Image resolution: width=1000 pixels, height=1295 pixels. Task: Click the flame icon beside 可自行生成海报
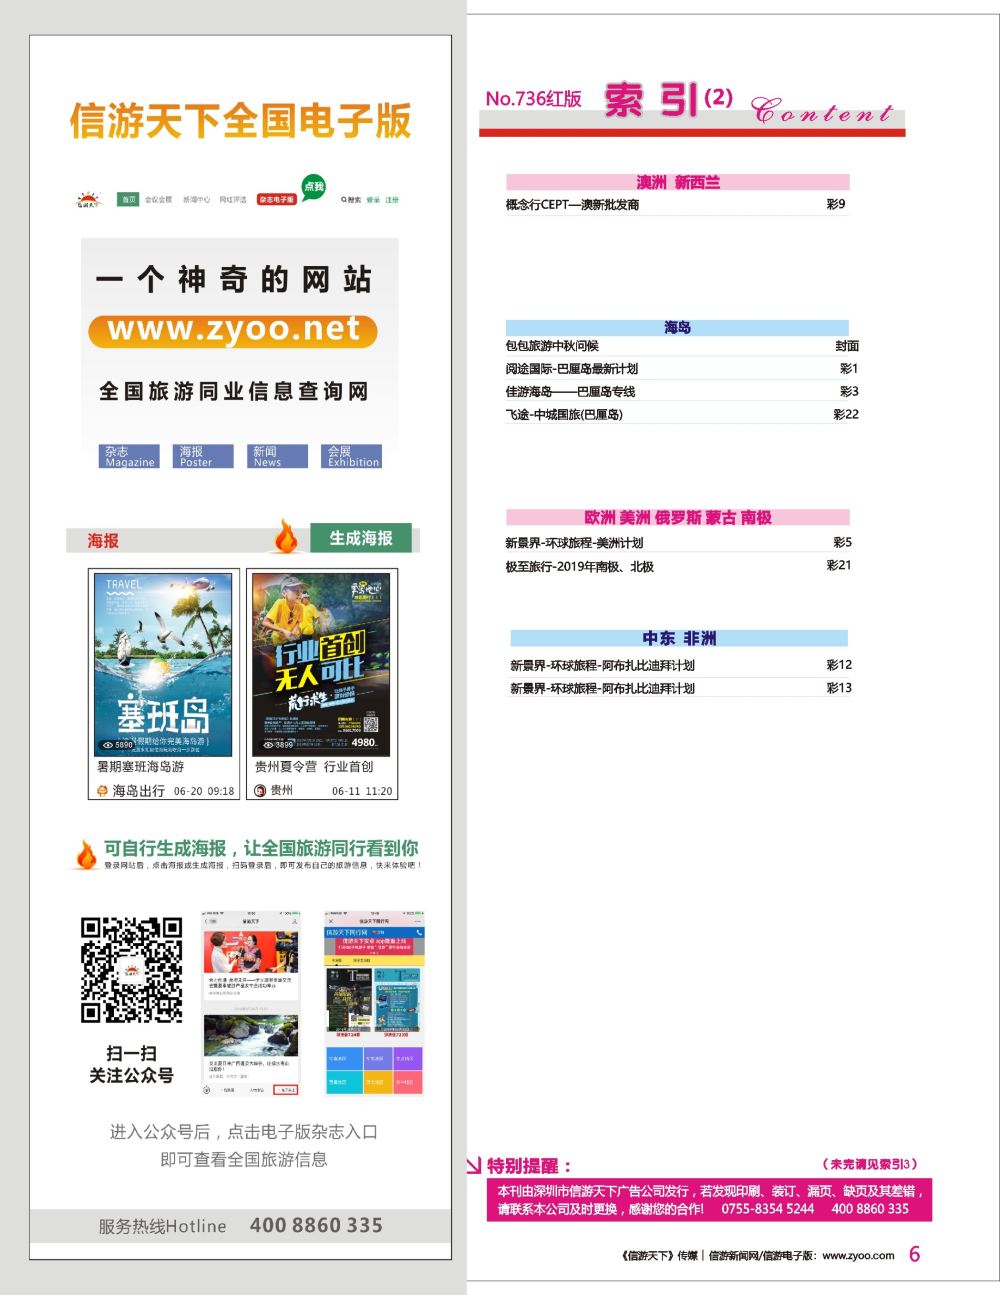(x=86, y=855)
